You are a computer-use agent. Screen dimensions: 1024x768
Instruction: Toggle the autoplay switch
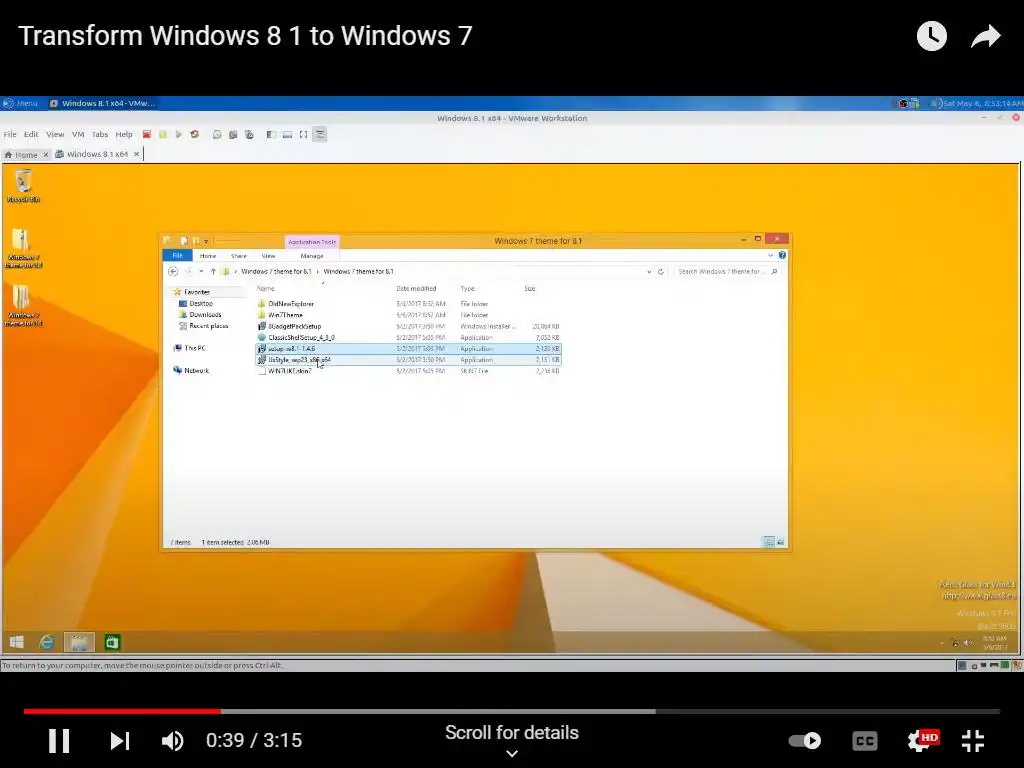tap(805, 741)
